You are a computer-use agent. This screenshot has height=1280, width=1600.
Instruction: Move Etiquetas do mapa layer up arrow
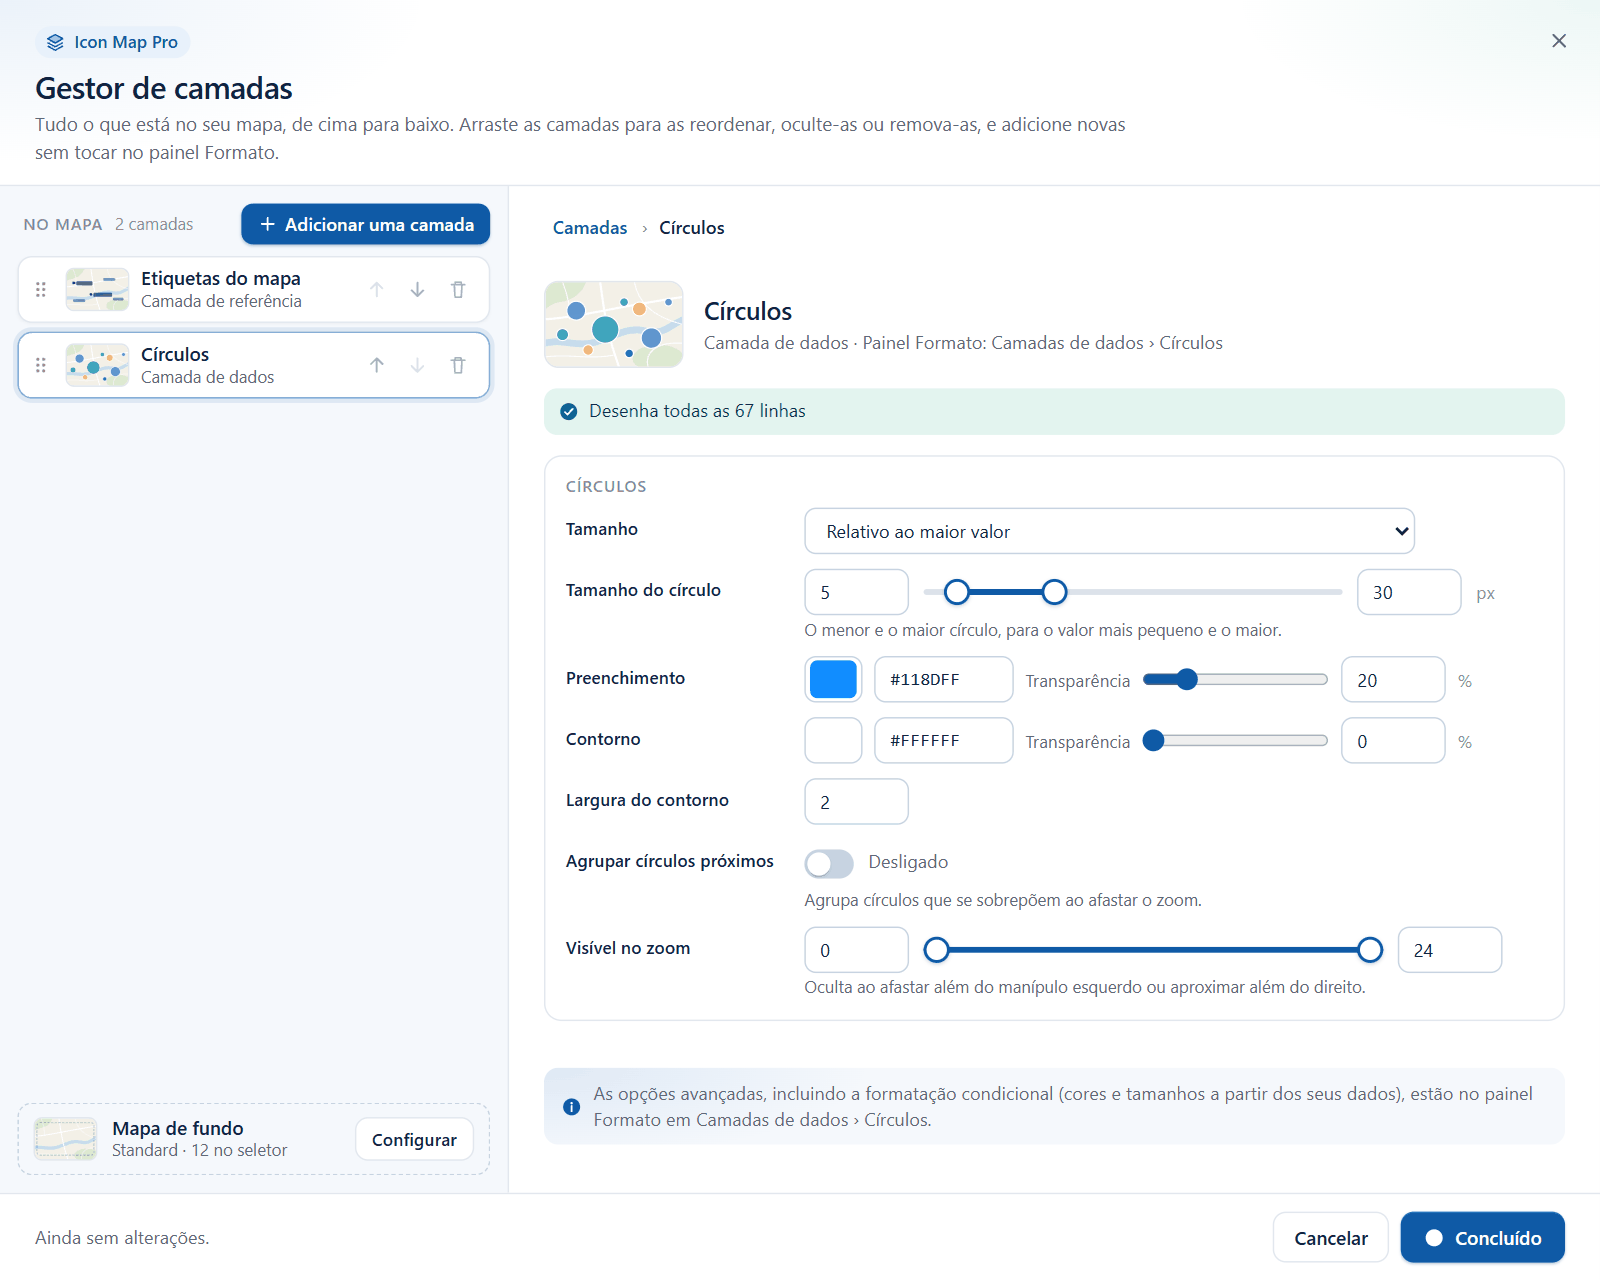tap(377, 290)
